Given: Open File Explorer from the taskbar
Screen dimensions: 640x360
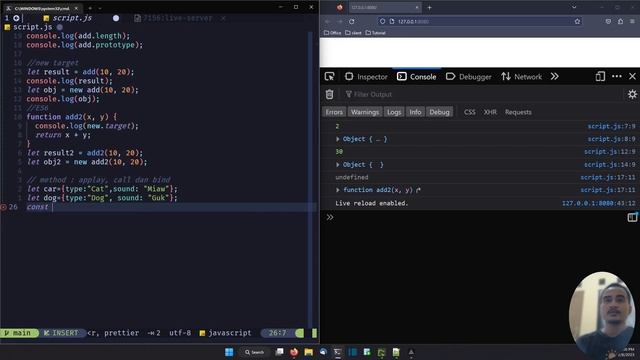Looking at the screenshot, I should 309,352.
